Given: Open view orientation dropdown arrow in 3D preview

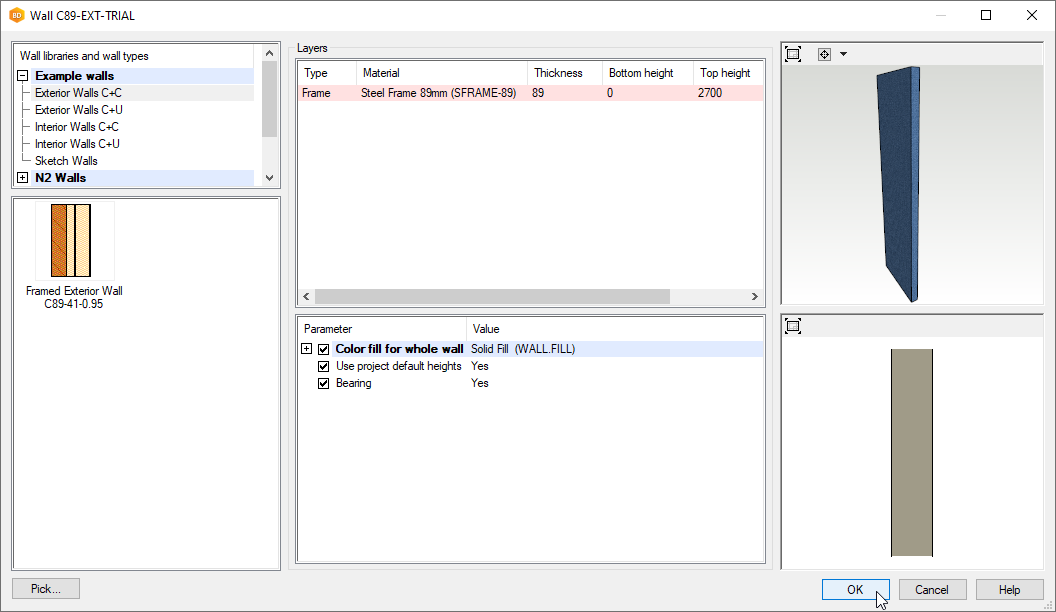Looking at the screenshot, I should click(x=843, y=54).
